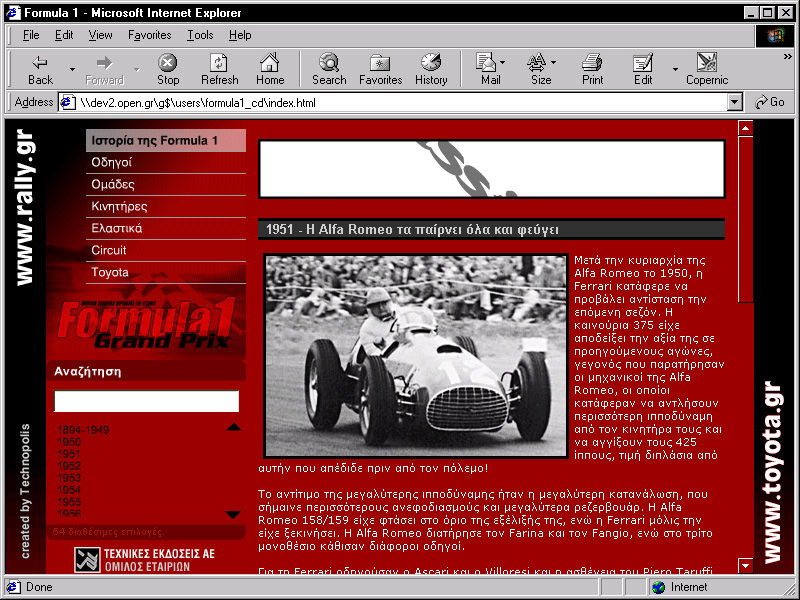Open the Ομάδες section

(166, 185)
